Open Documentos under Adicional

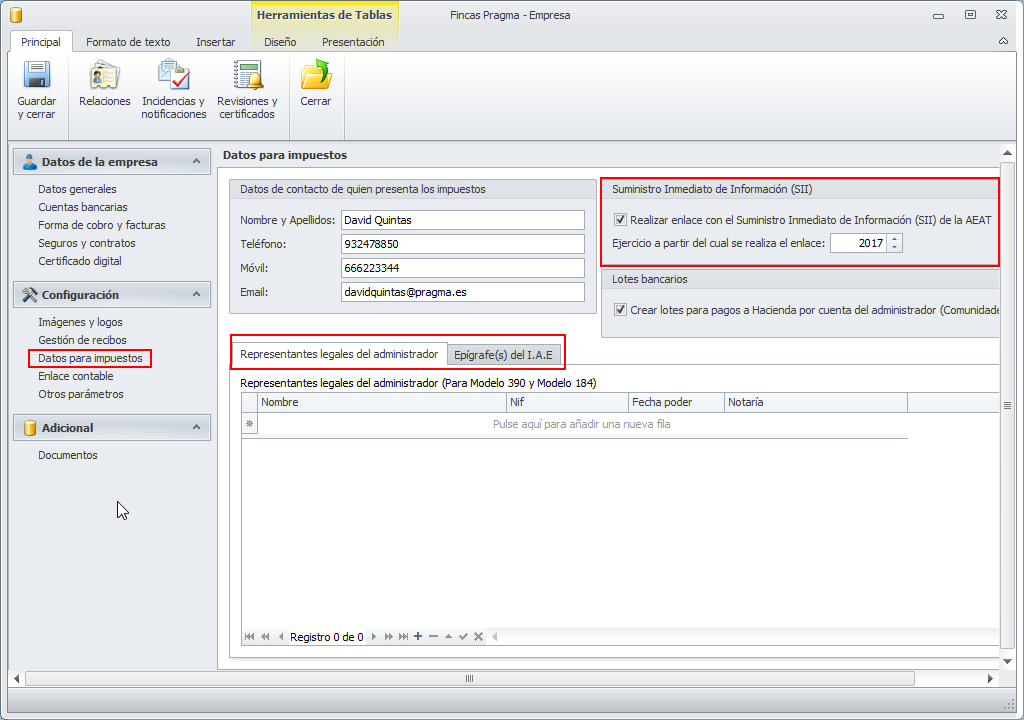(x=68, y=455)
